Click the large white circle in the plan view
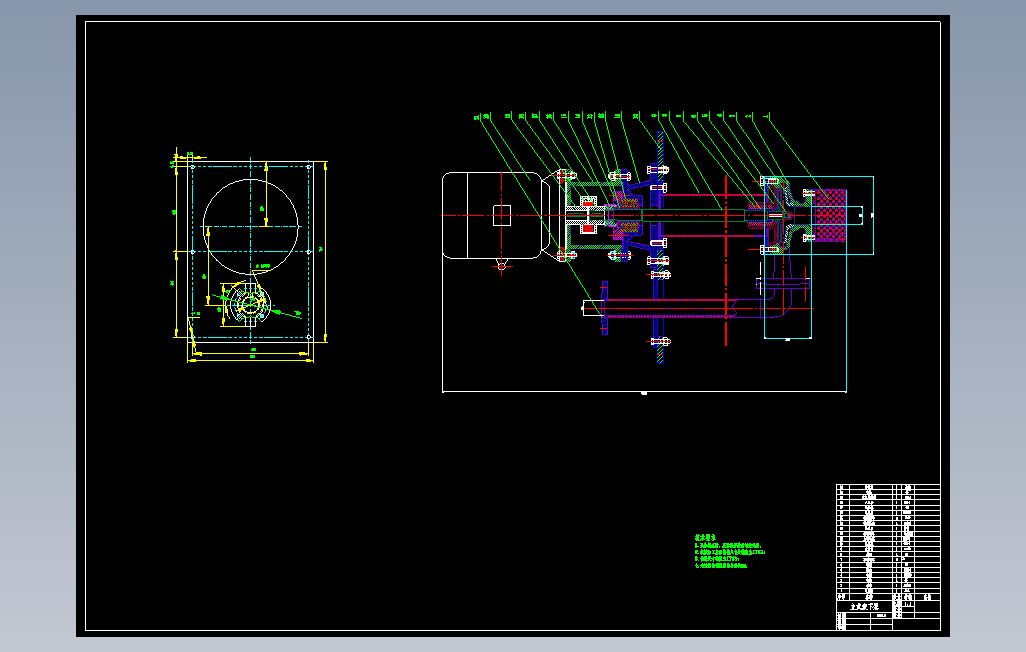The image size is (1026, 652). coord(251,226)
